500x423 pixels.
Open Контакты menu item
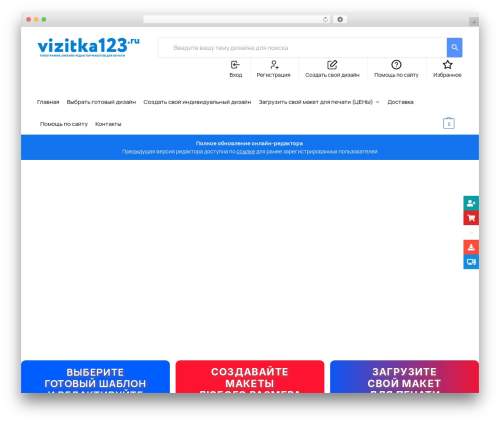click(x=108, y=124)
